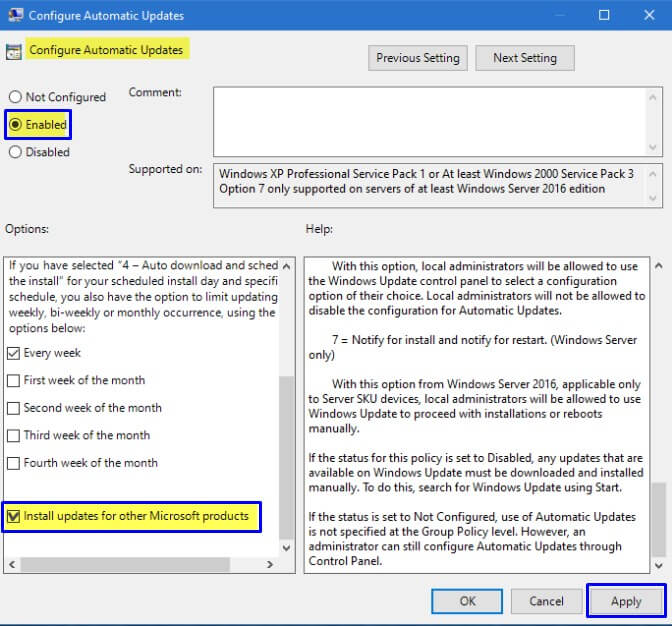672x626 pixels.
Task: Click Help pane scroll down arrow
Action: tap(659, 566)
